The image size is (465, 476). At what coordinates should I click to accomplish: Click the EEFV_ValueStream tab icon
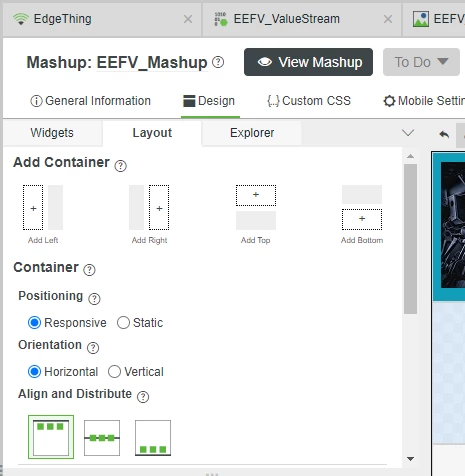click(221, 19)
